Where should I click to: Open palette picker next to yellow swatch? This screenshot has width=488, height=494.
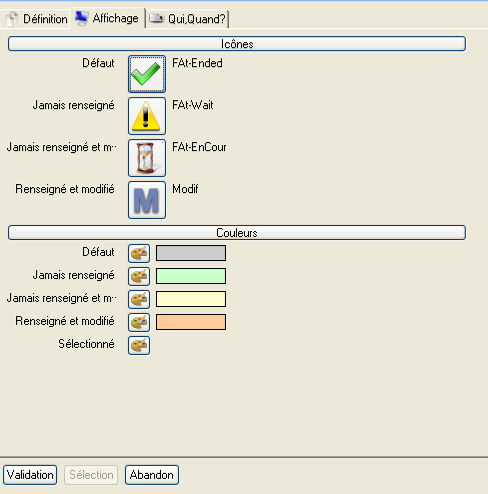[139, 299]
